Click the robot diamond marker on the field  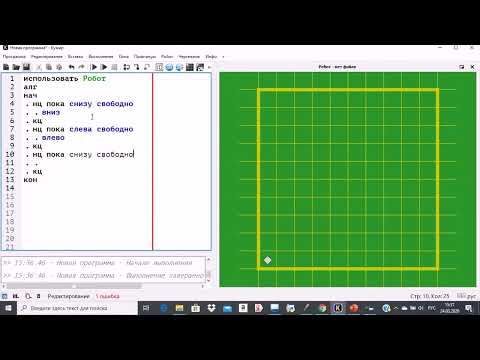coord(267,260)
